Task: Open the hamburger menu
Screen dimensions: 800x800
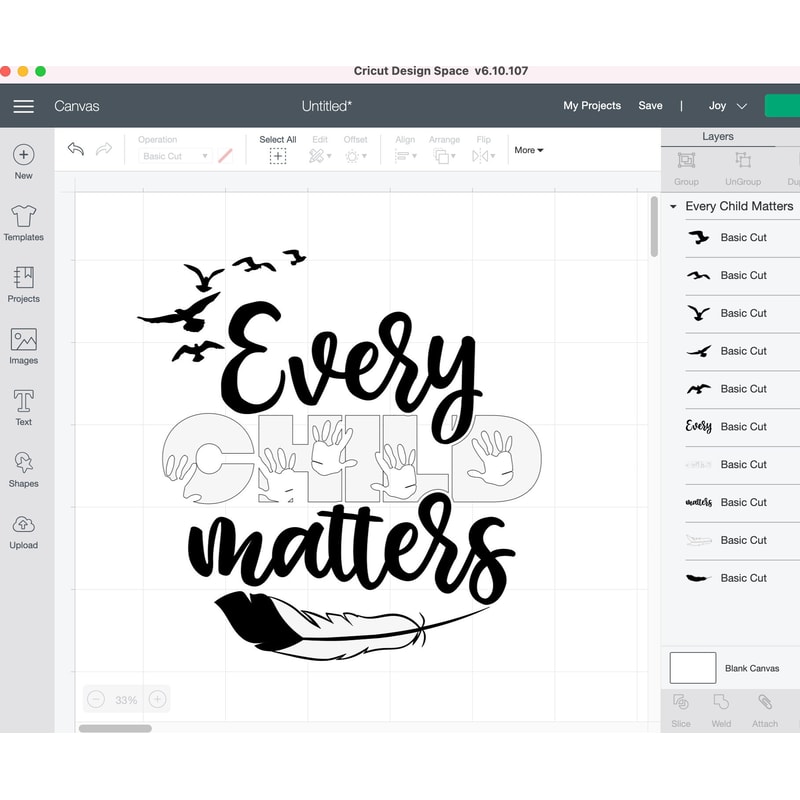Action: coord(23,105)
